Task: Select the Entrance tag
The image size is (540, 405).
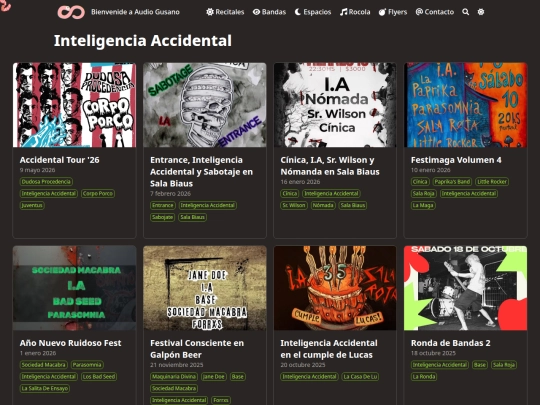Action: (x=163, y=205)
